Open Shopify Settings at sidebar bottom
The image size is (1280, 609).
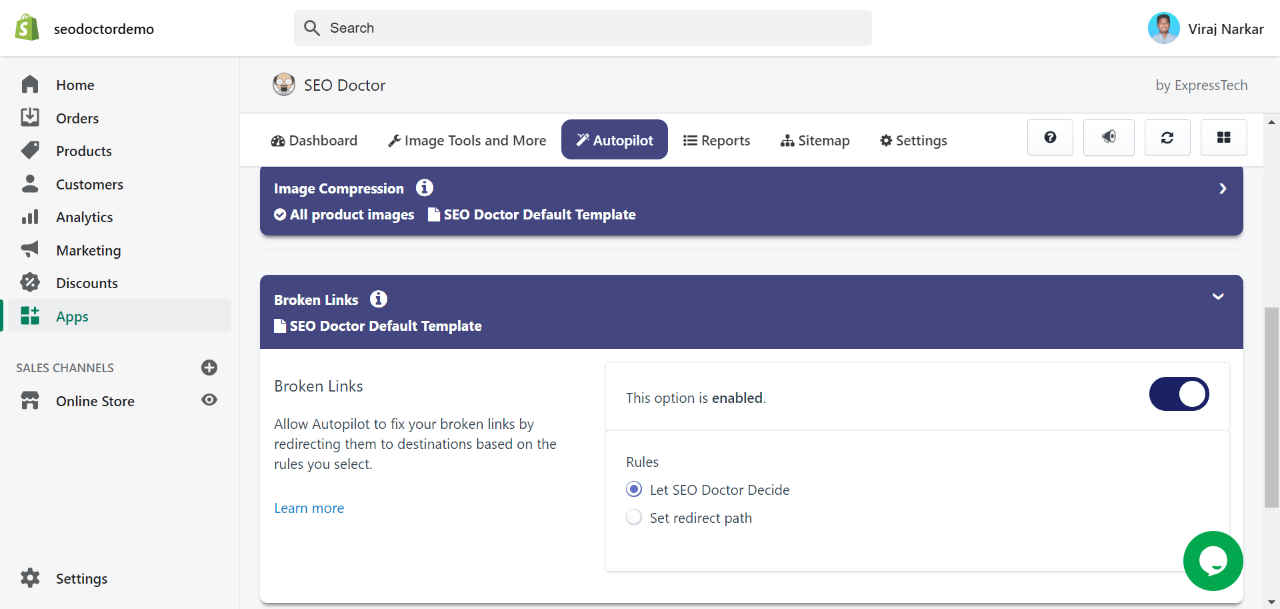pyautogui.click(x=81, y=578)
